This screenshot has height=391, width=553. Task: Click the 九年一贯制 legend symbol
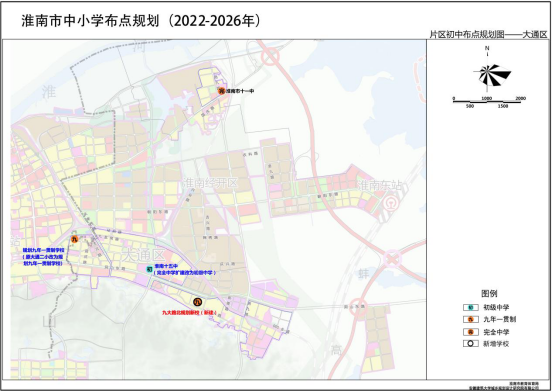[471, 319]
